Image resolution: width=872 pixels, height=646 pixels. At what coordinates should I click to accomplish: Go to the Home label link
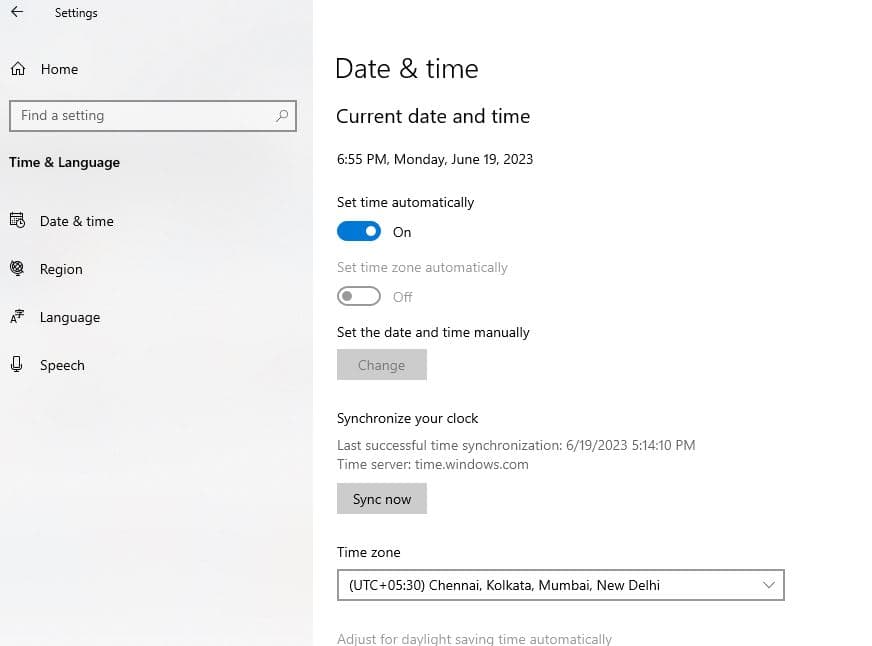59,69
